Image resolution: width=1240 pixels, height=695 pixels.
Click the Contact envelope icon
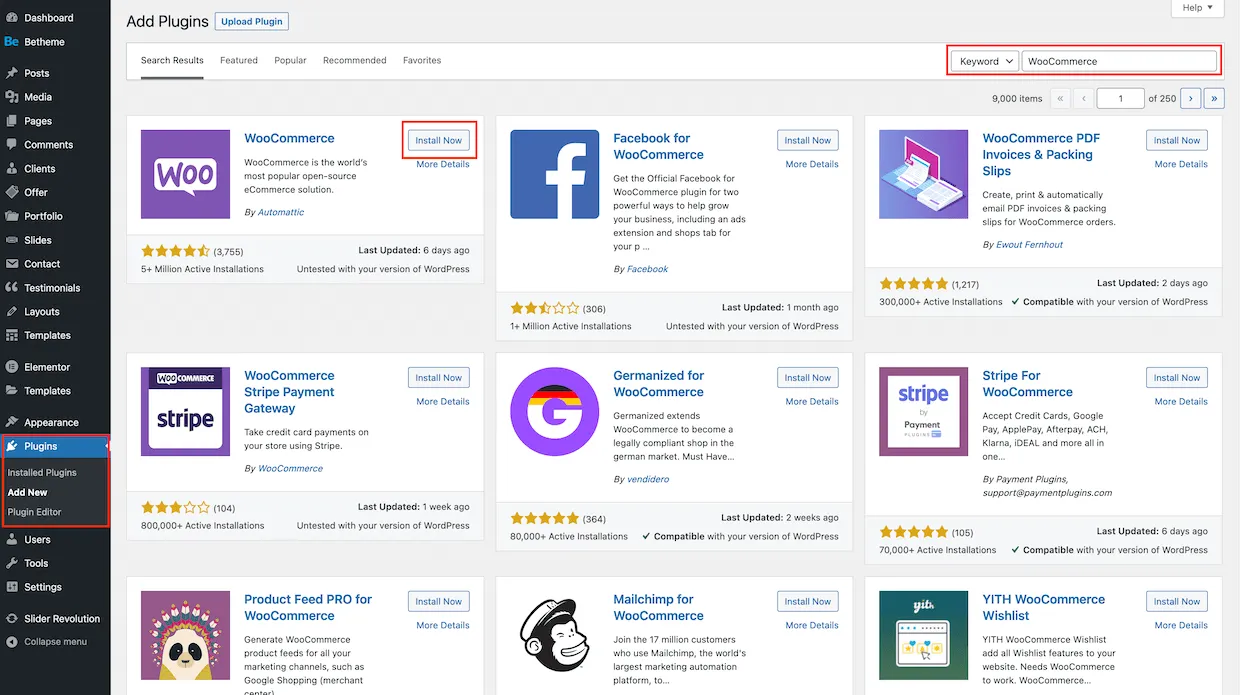(x=12, y=264)
